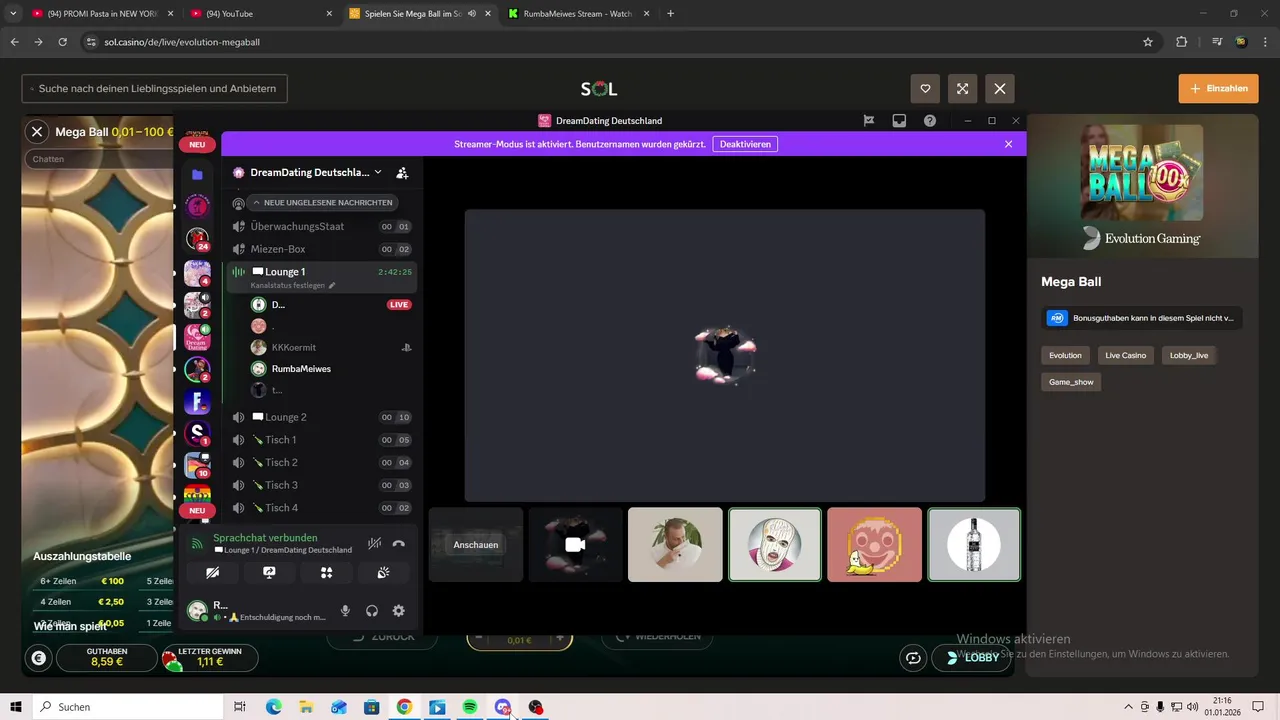Click the flag icon in Discord title bar
Image resolution: width=1280 pixels, height=720 pixels.
(x=869, y=120)
